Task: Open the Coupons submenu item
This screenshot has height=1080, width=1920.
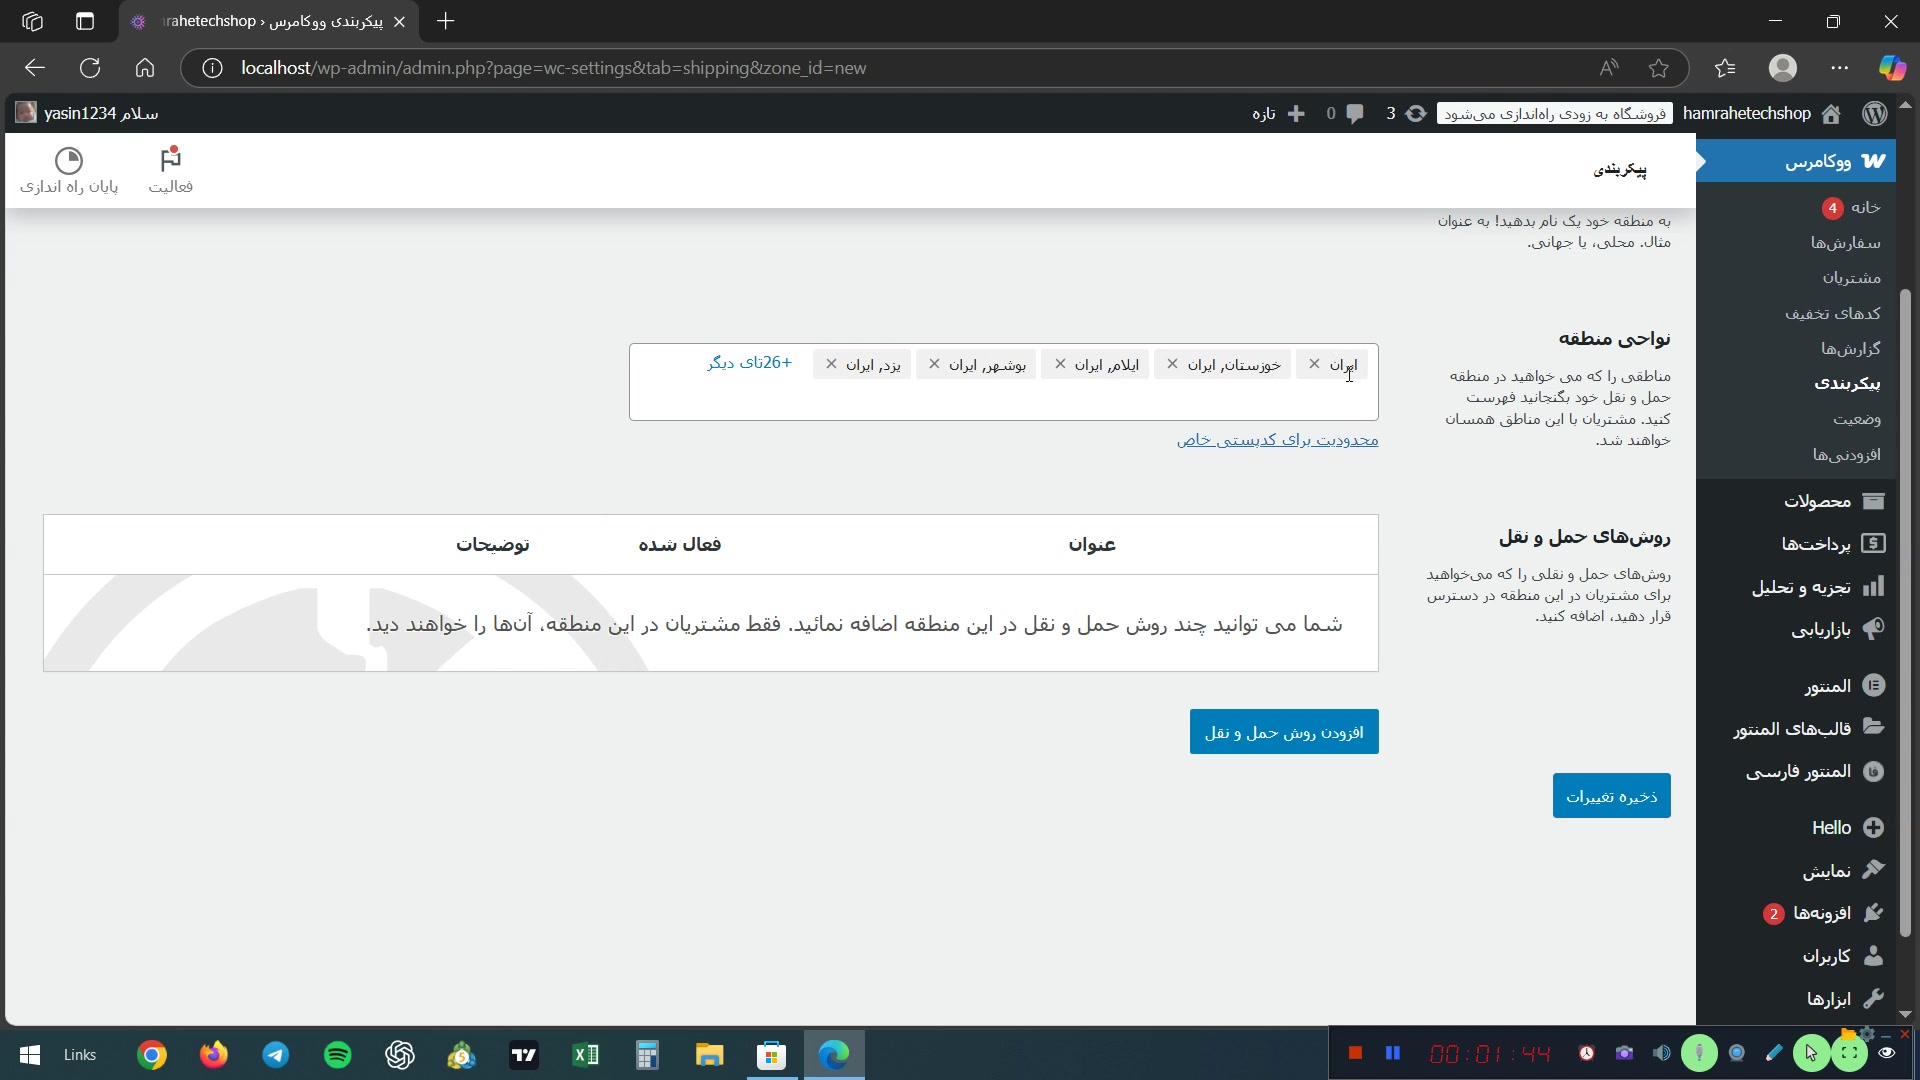Action: point(1832,313)
